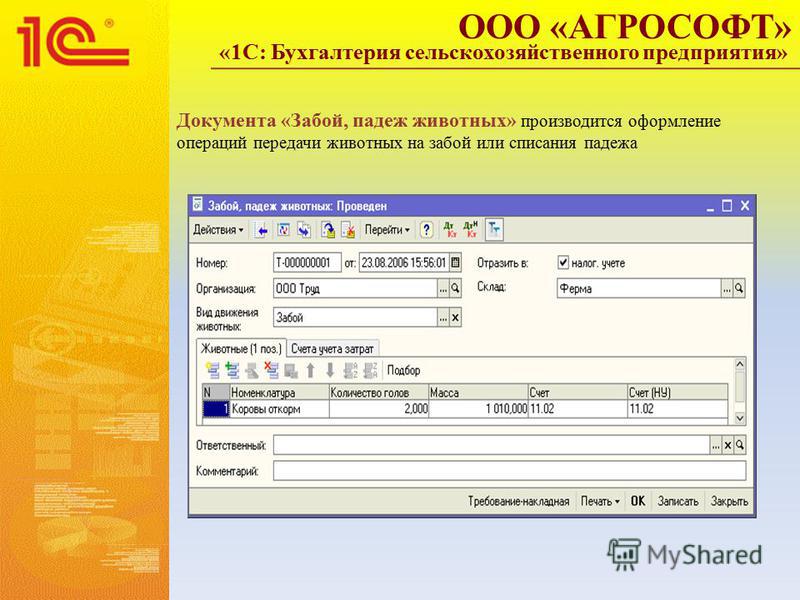Open Склад selection via ellipsis button
The height and width of the screenshot is (600, 800).
click(x=727, y=289)
